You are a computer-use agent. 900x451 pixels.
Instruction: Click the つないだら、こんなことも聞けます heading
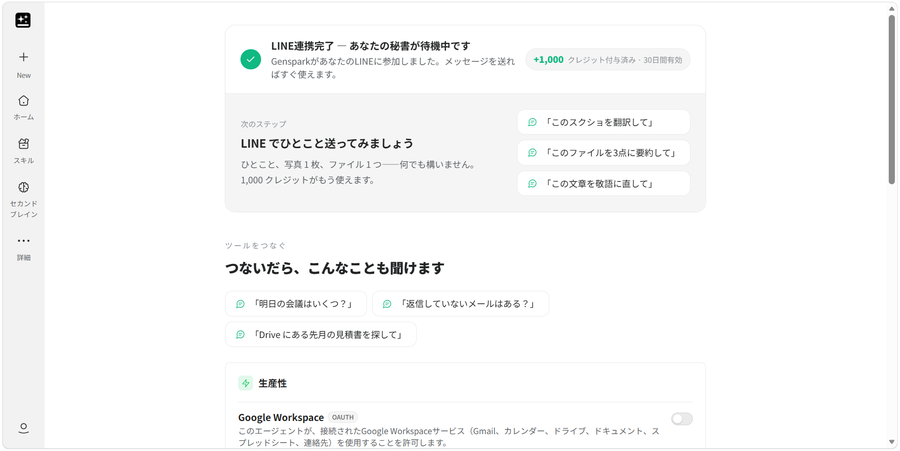(x=335, y=268)
